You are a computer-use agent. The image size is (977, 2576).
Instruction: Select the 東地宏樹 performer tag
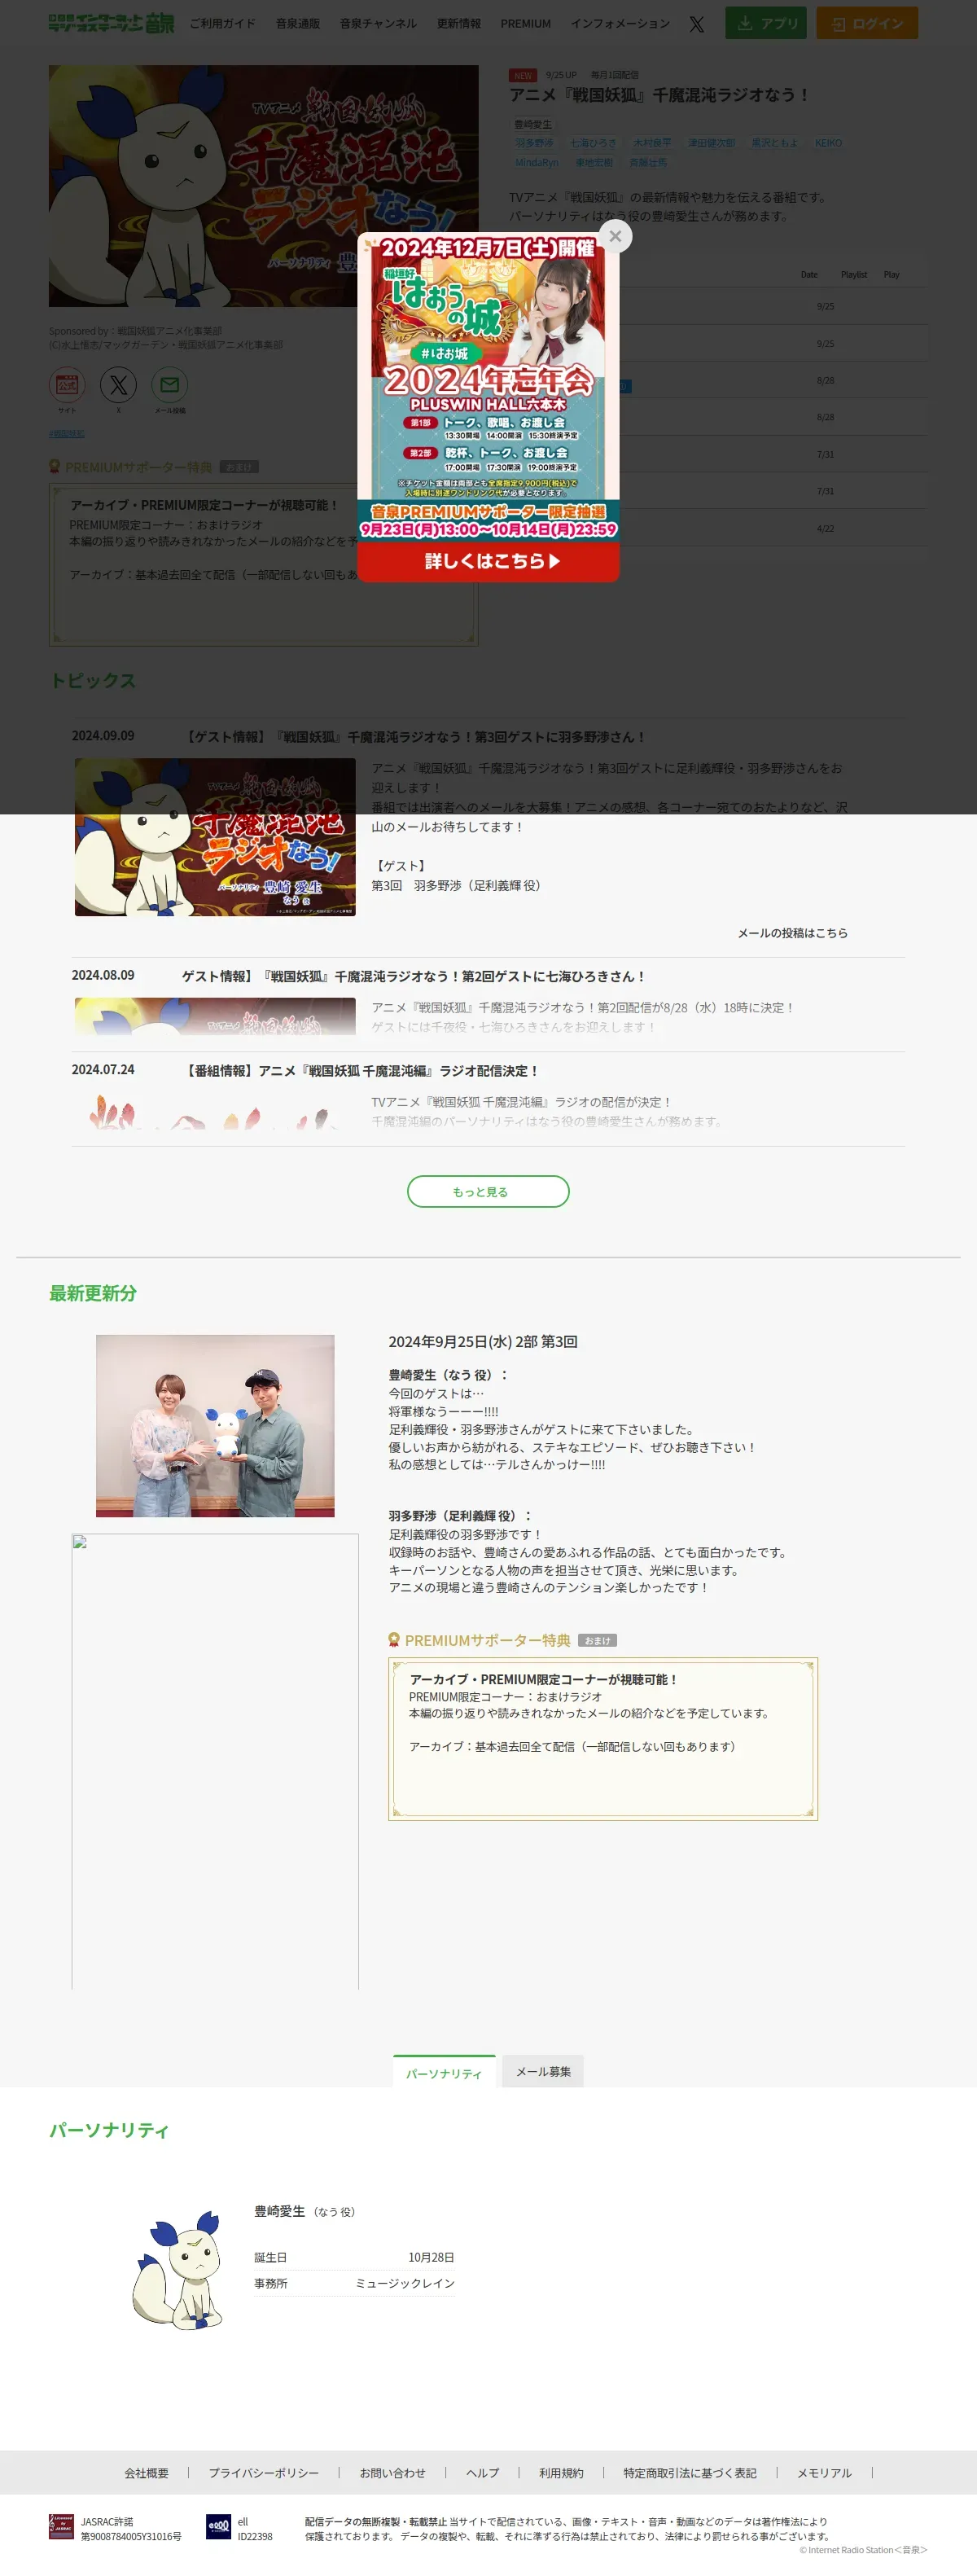click(594, 162)
